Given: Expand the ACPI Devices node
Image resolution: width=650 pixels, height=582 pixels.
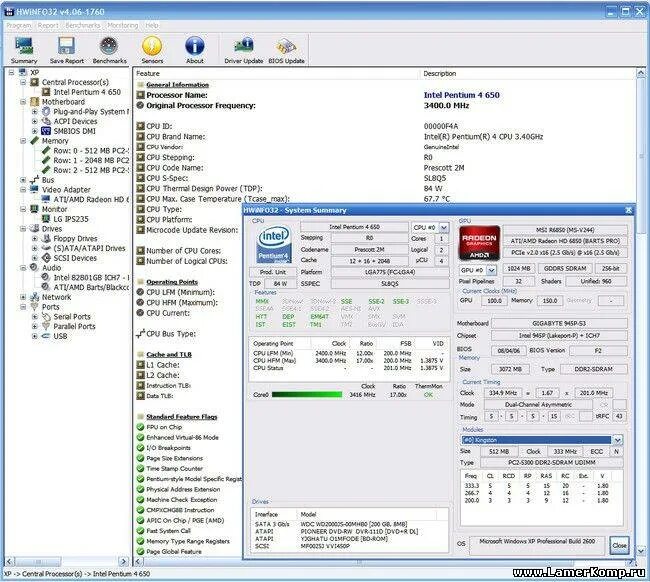Looking at the screenshot, I should click(x=35, y=121).
